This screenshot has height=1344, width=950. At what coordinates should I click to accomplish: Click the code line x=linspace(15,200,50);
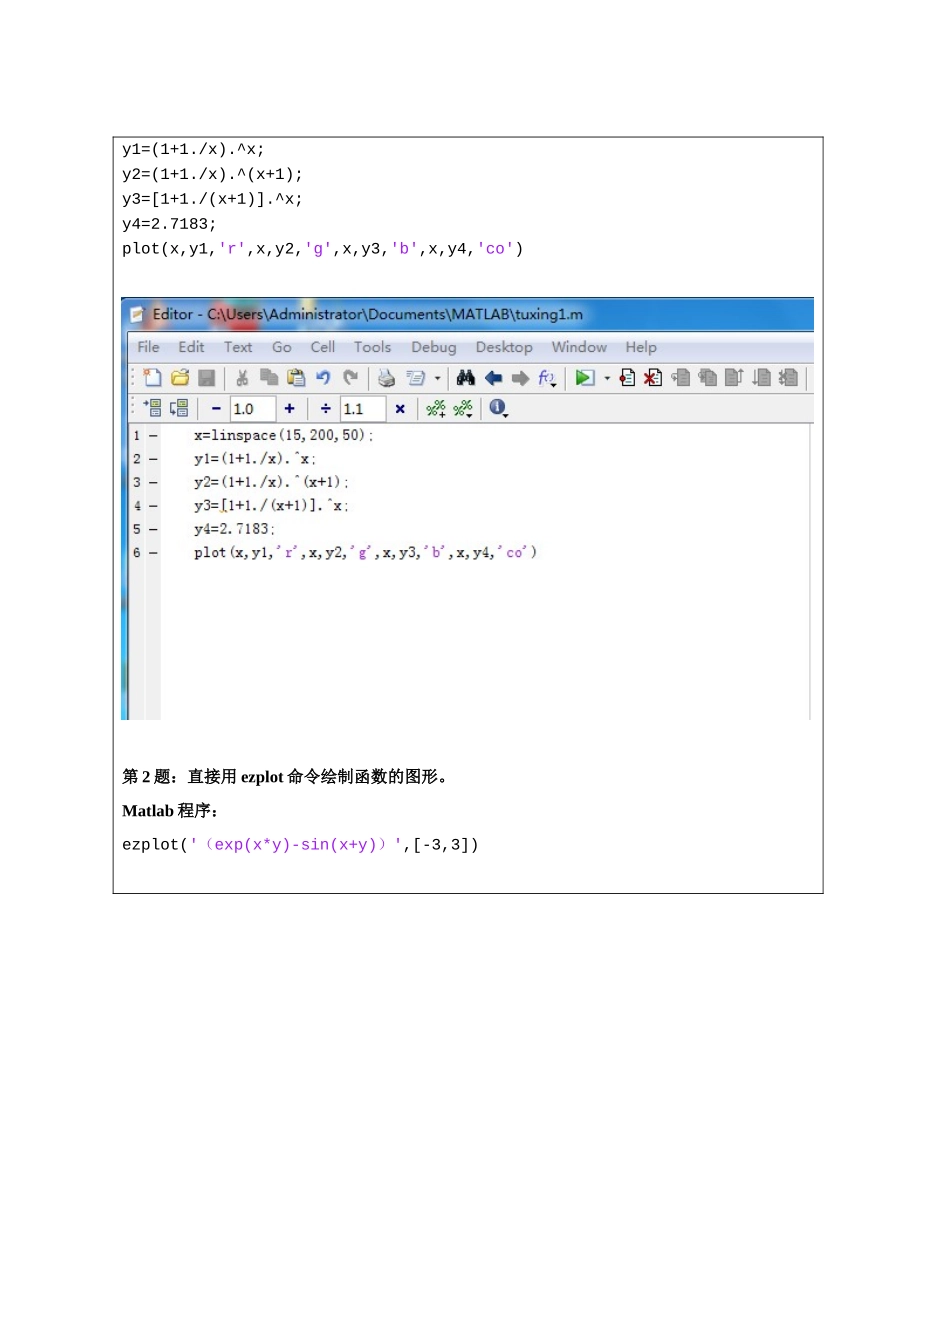click(x=283, y=436)
